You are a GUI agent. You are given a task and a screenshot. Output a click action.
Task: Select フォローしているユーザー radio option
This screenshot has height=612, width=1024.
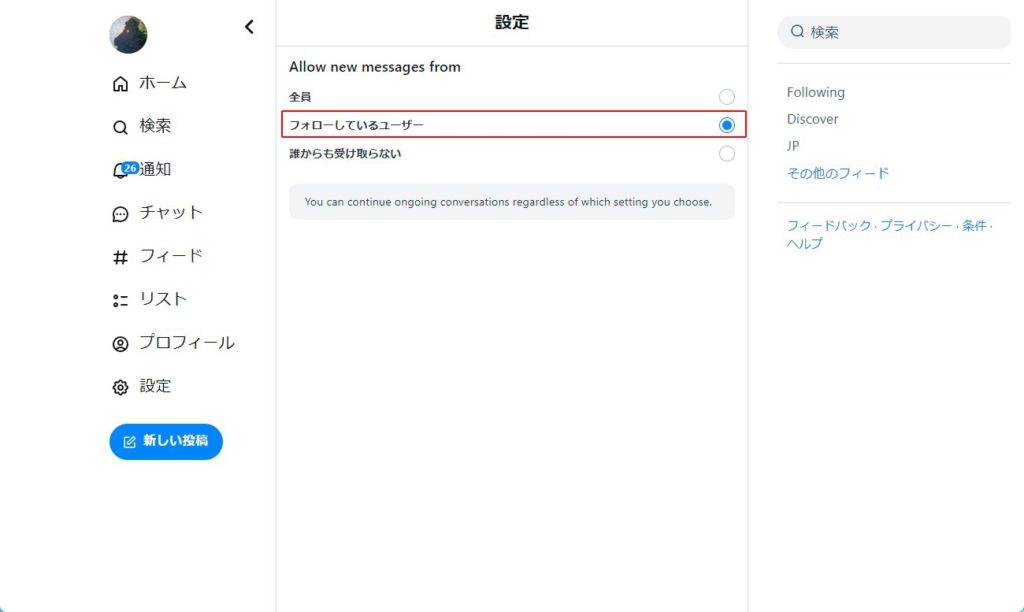727,125
